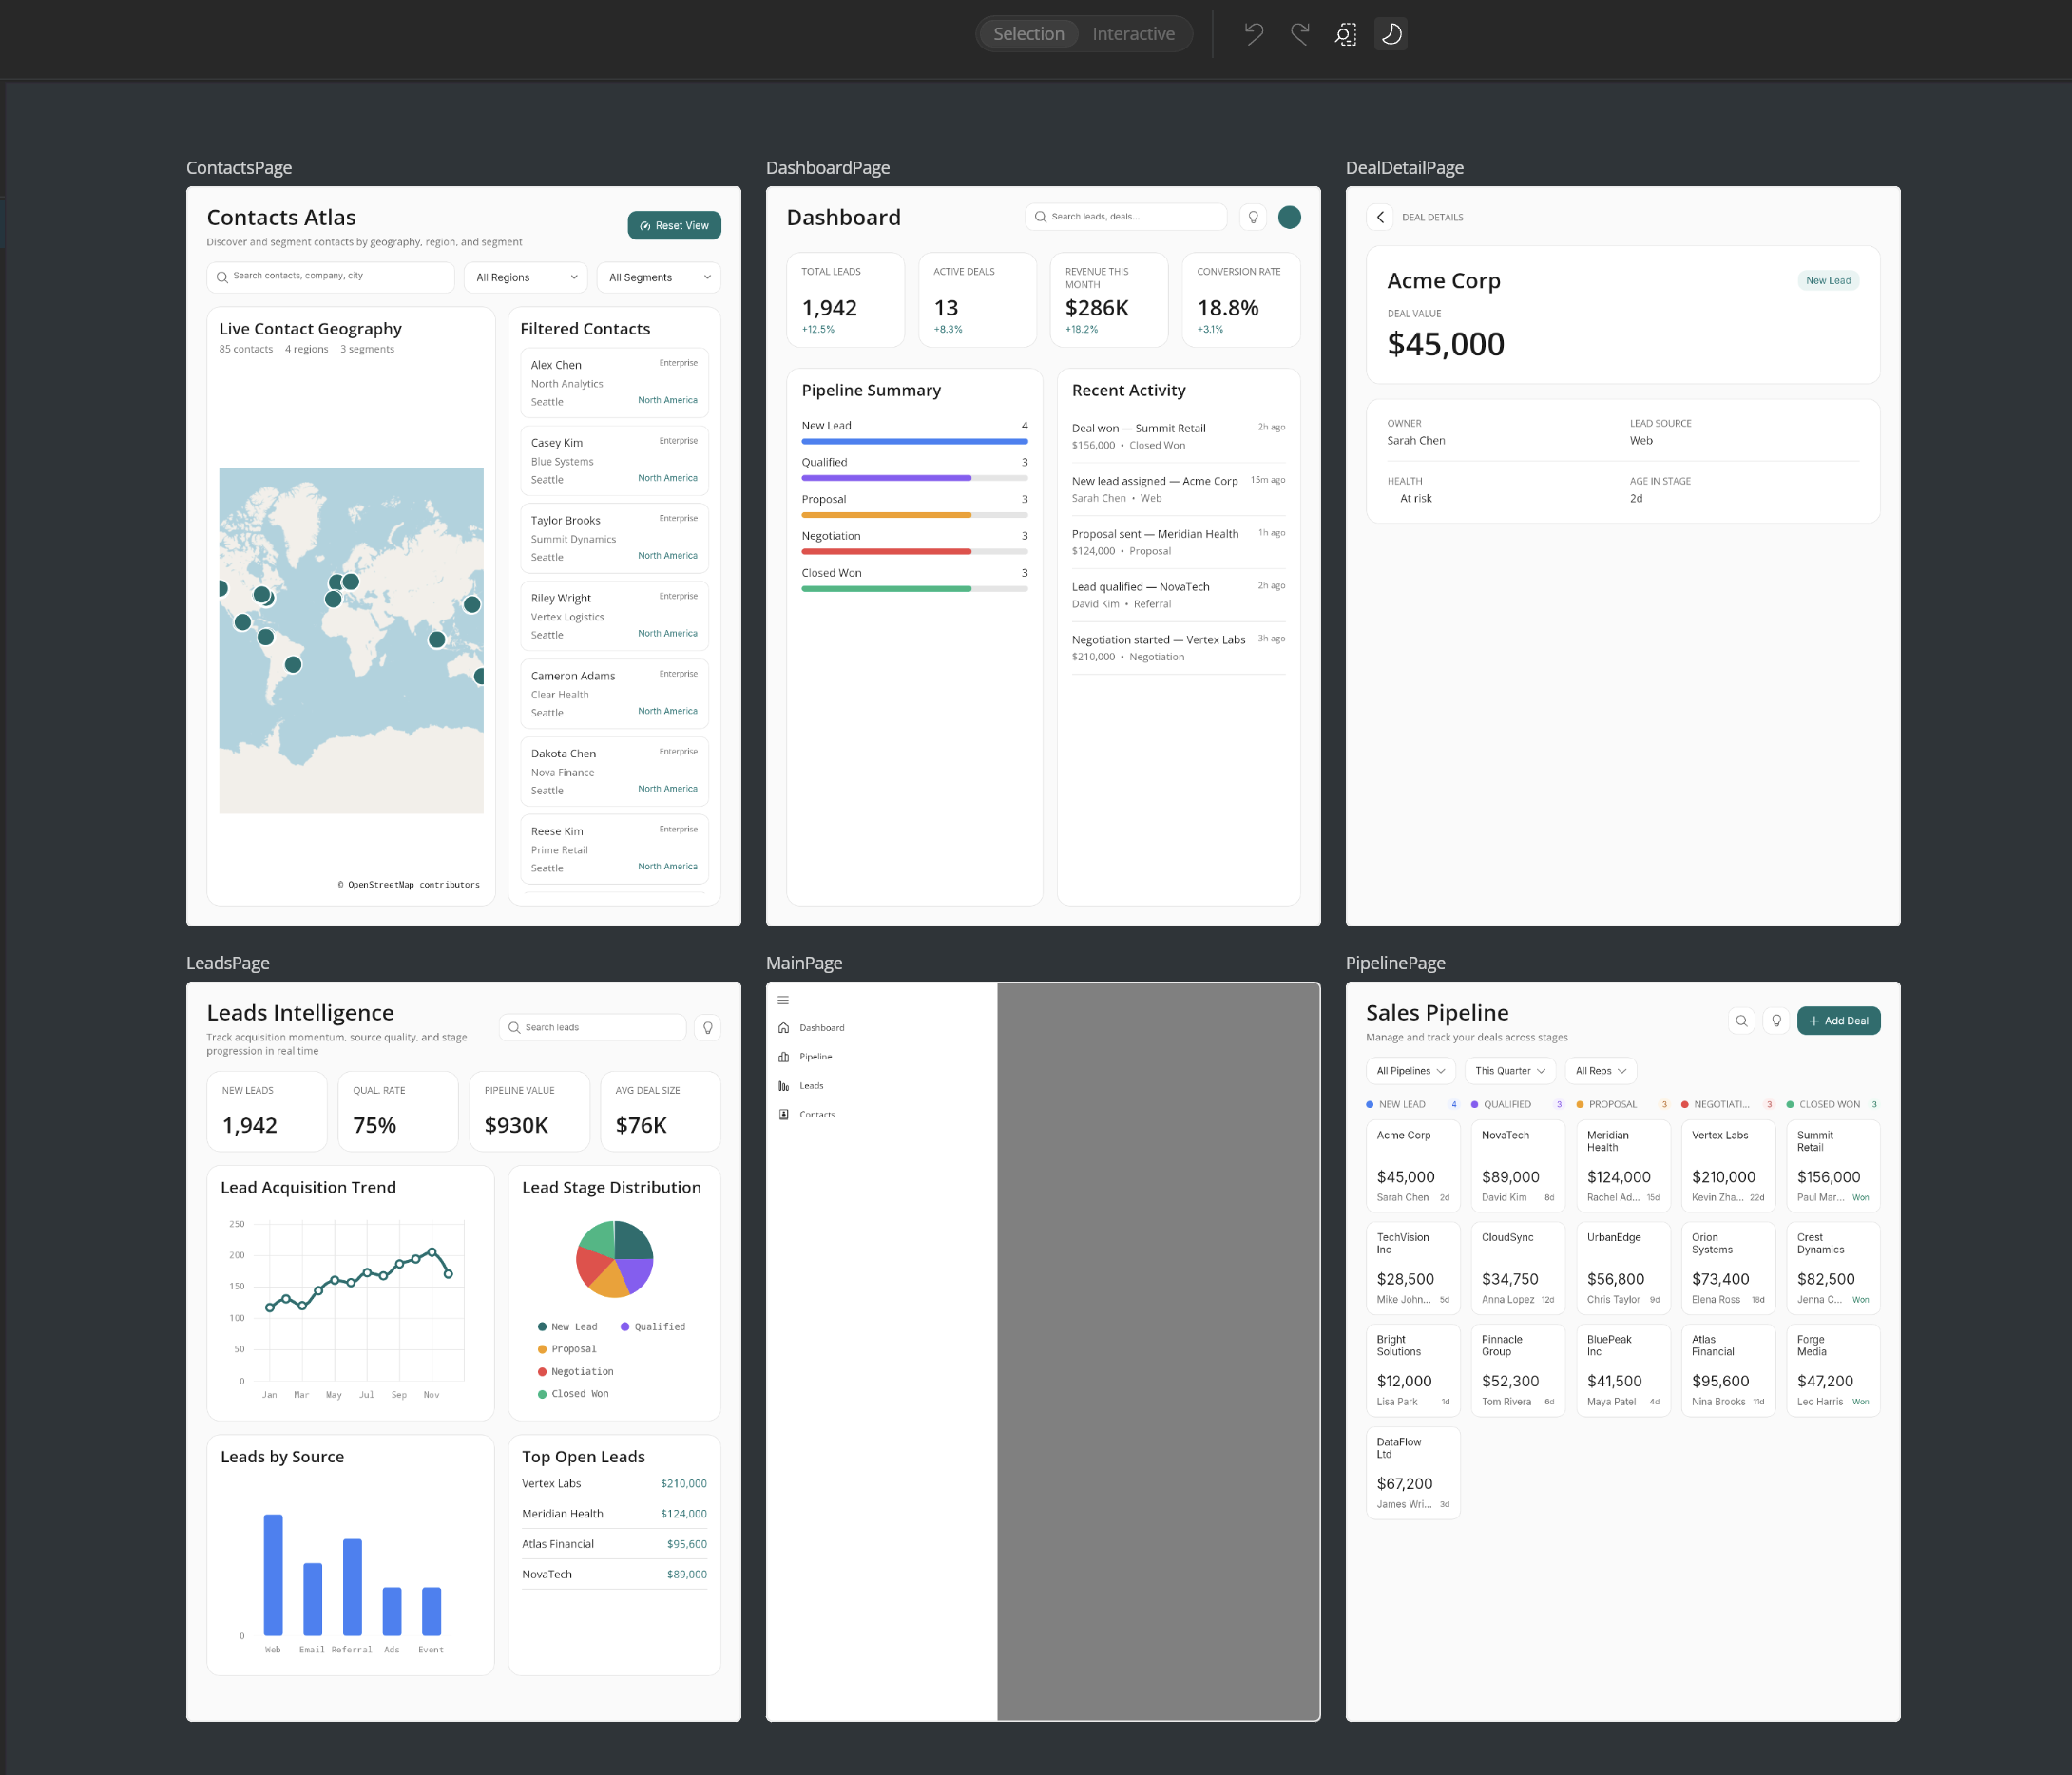Open the All Pipelines dropdown
Image resolution: width=2072 pixels, height=1775 pixels.
[x=1410, y=1071]
